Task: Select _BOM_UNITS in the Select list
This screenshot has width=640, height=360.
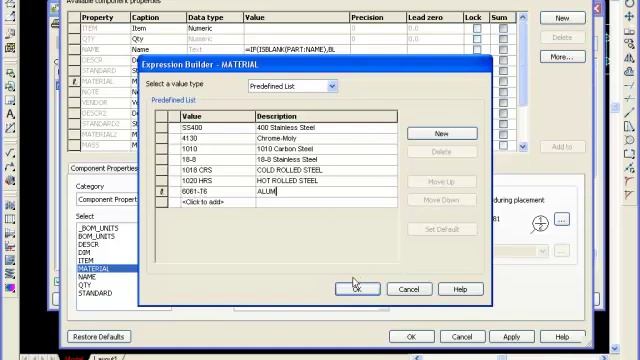Action: [98, 228]
